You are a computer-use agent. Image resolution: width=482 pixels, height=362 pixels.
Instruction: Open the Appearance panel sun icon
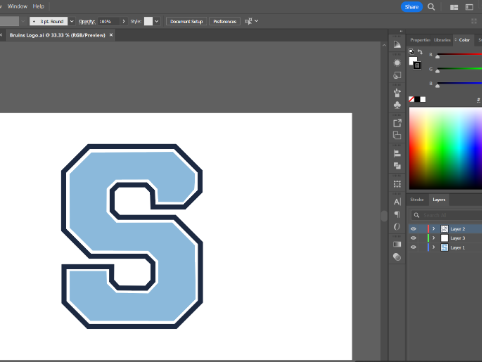(x=397, y=63)
